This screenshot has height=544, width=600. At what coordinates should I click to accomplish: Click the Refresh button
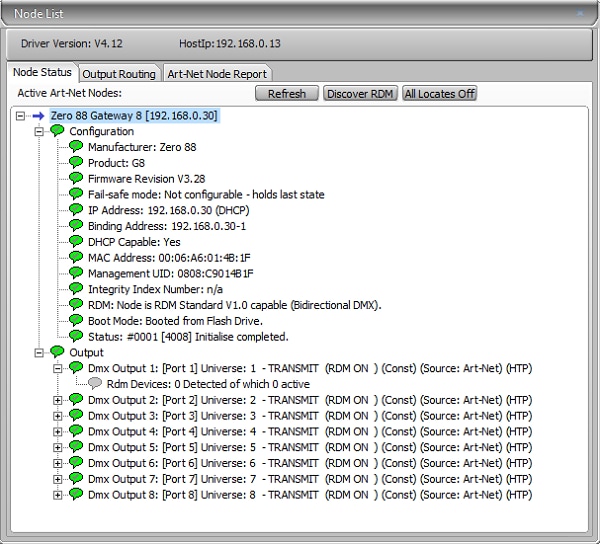pyautogui.click(x=287, y=93)
